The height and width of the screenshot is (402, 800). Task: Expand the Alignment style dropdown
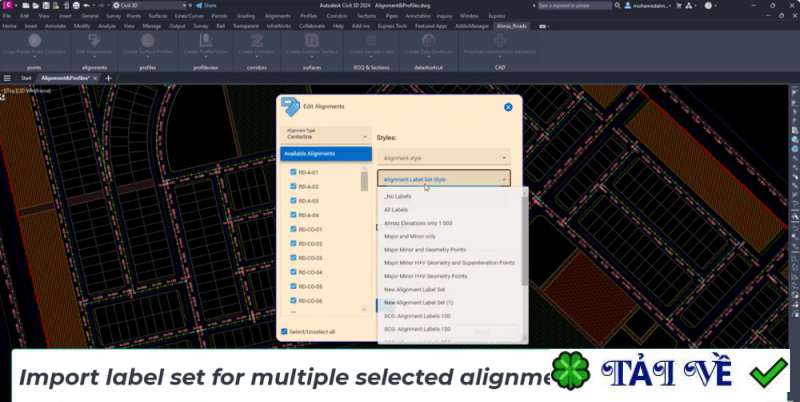[444, 158]
